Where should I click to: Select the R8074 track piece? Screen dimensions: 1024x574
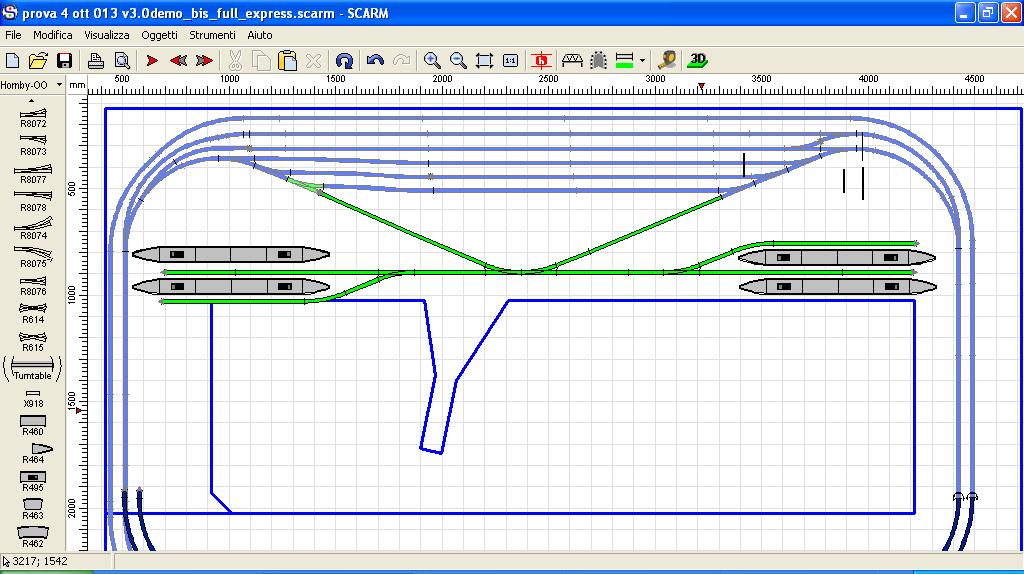pyautogui.click(x=33, y=229)
